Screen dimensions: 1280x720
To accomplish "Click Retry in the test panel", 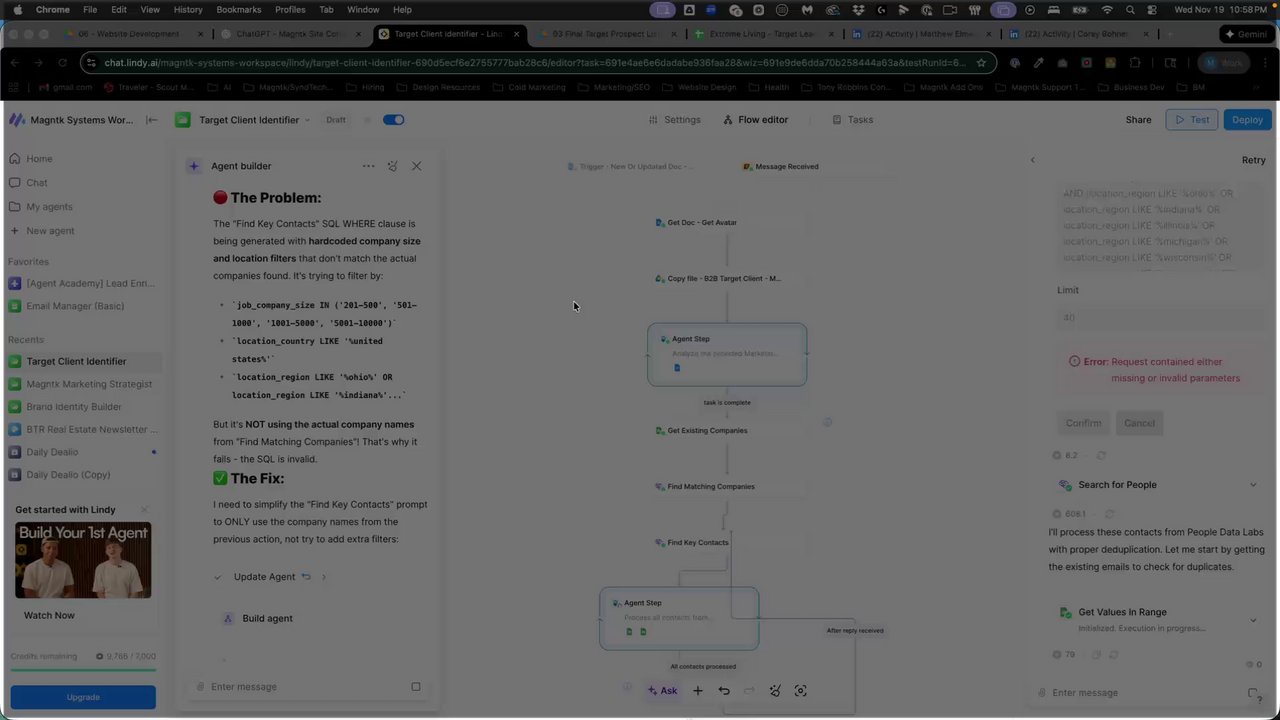I will (1253, 160).
